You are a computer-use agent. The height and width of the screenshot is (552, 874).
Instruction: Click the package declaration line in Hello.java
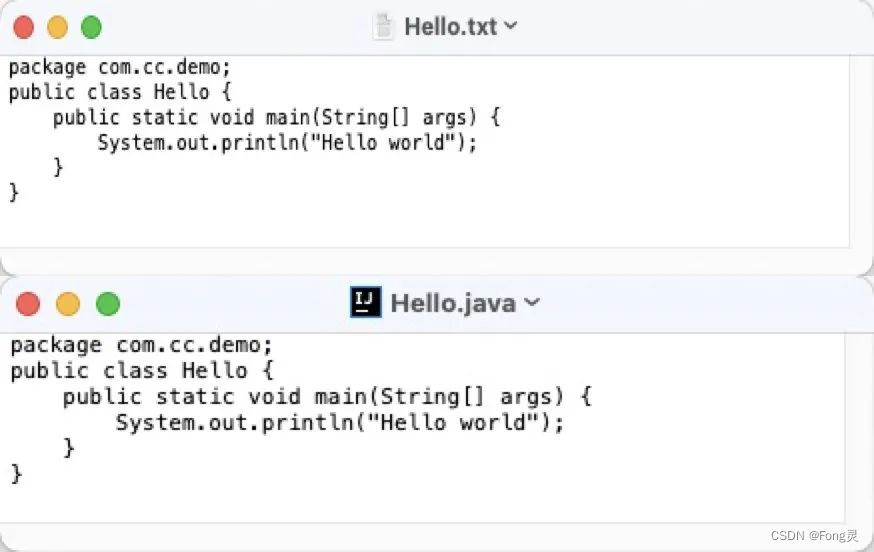pyautogui.click(x=141, y=345)
